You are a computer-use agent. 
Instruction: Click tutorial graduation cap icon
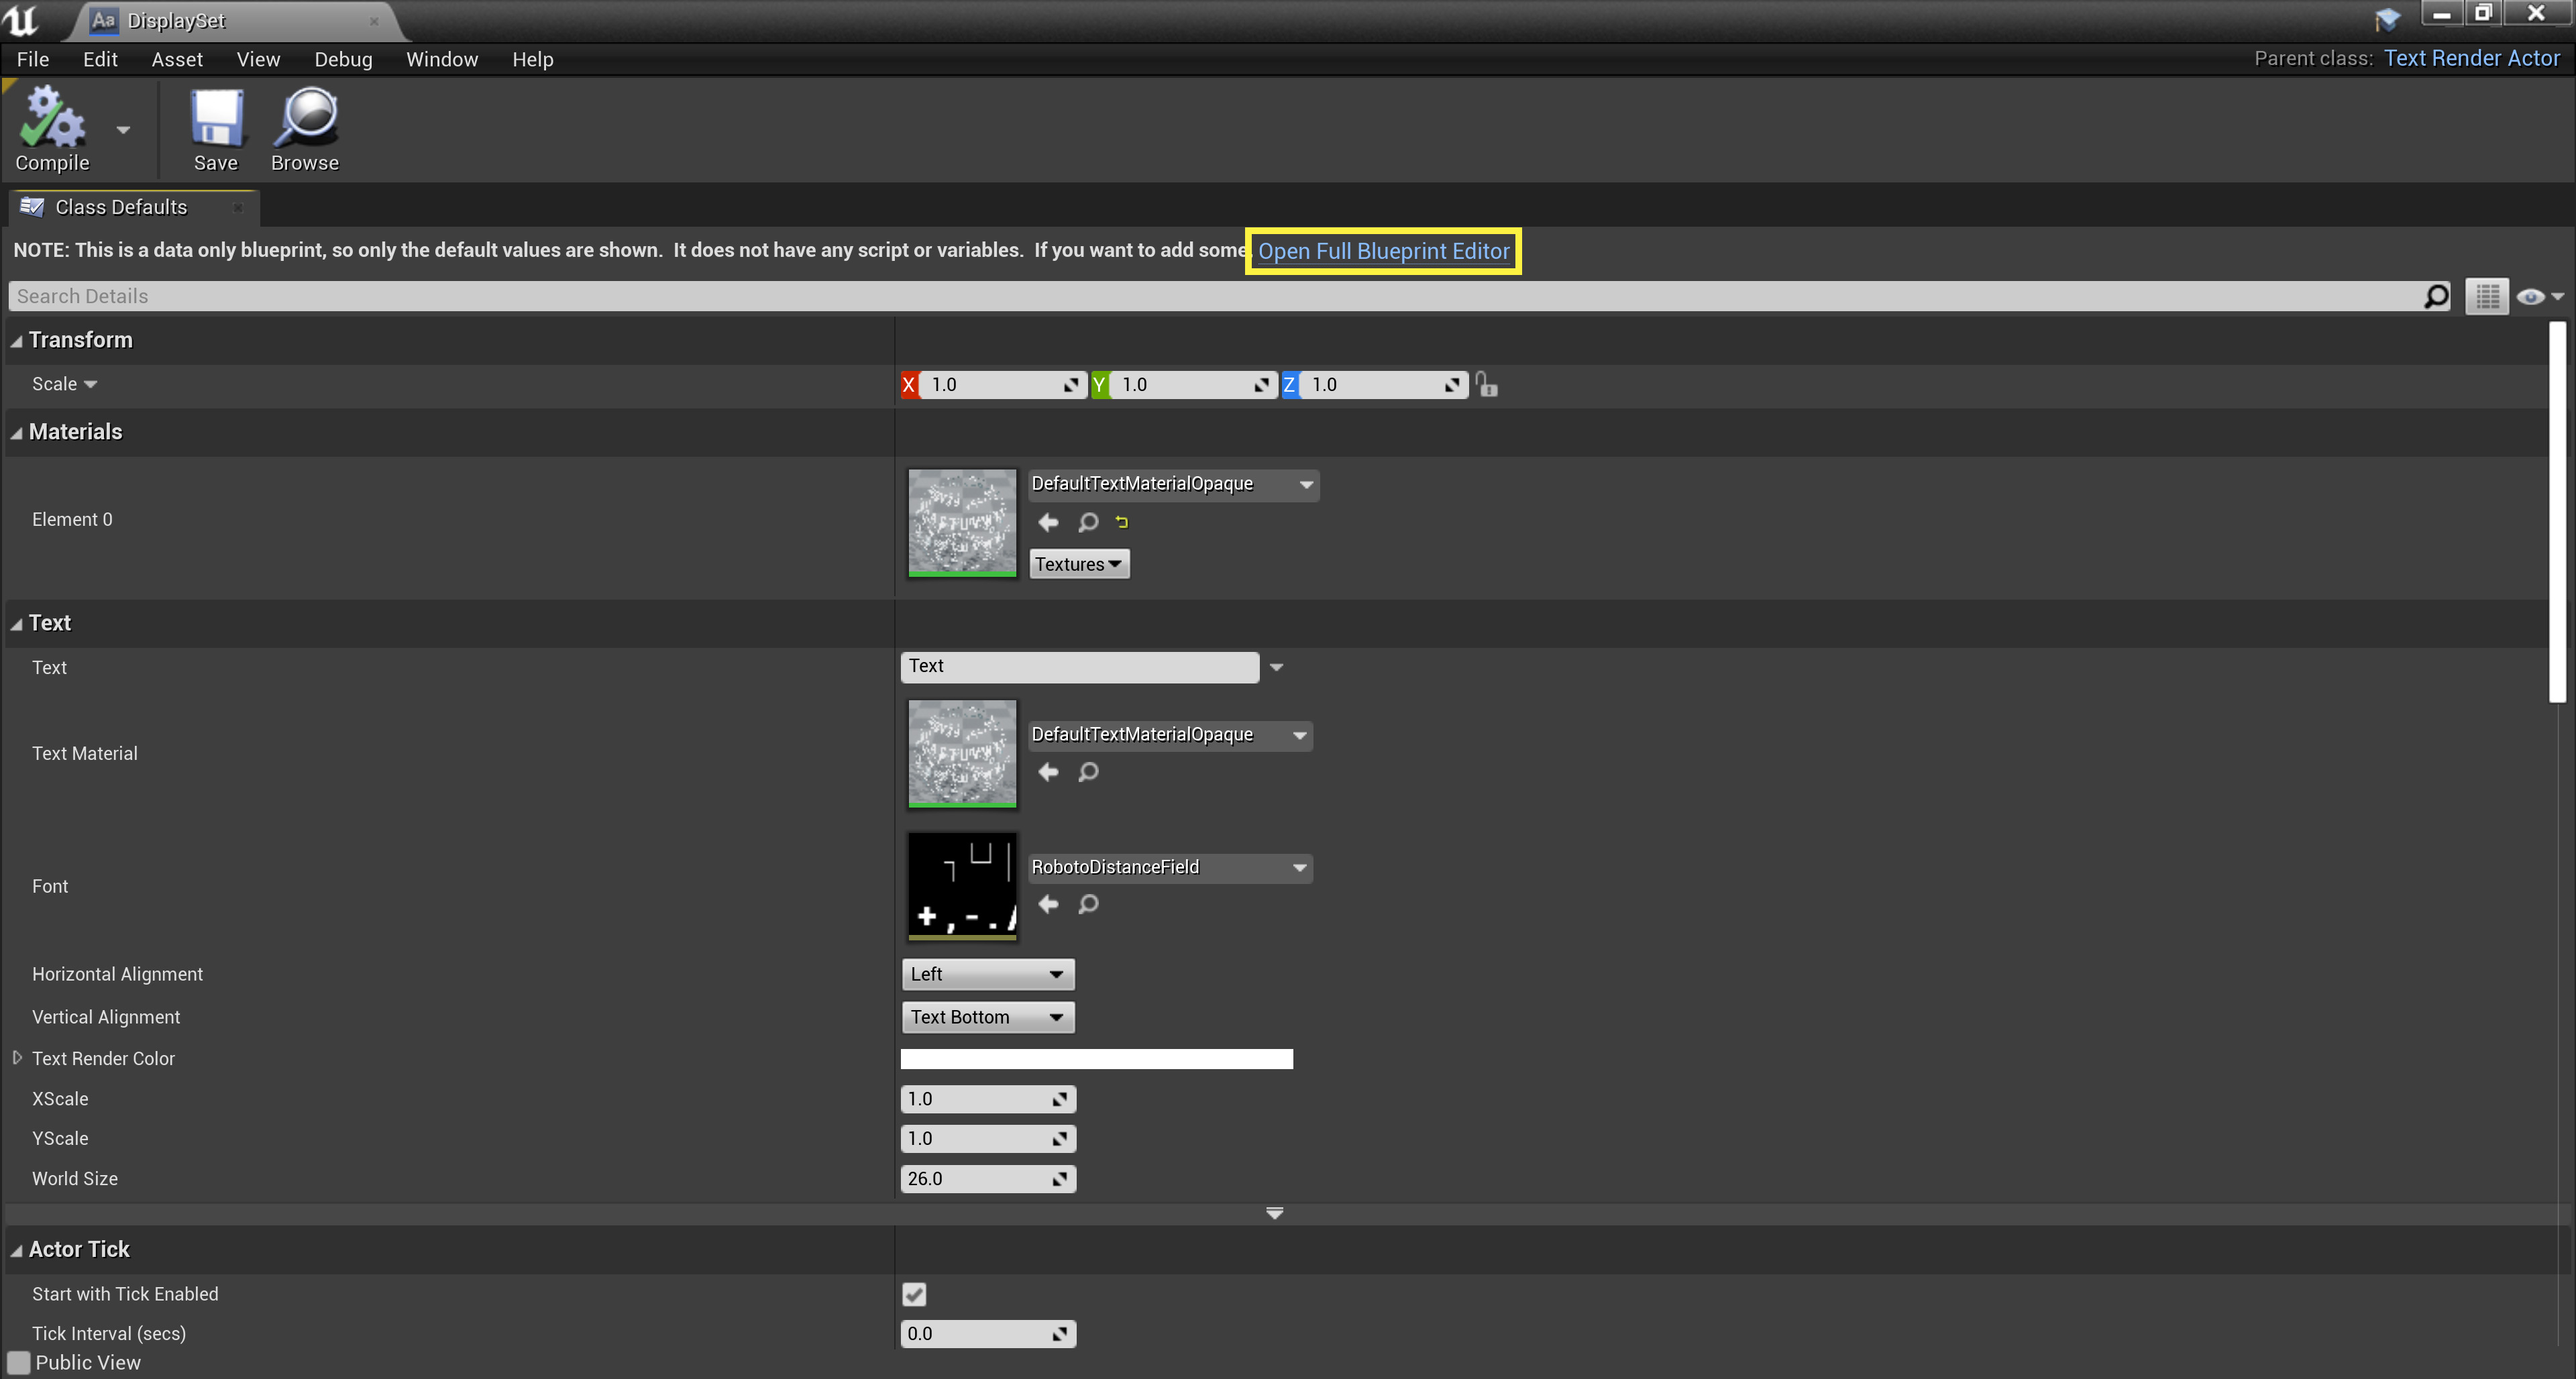click(2387, 19)
